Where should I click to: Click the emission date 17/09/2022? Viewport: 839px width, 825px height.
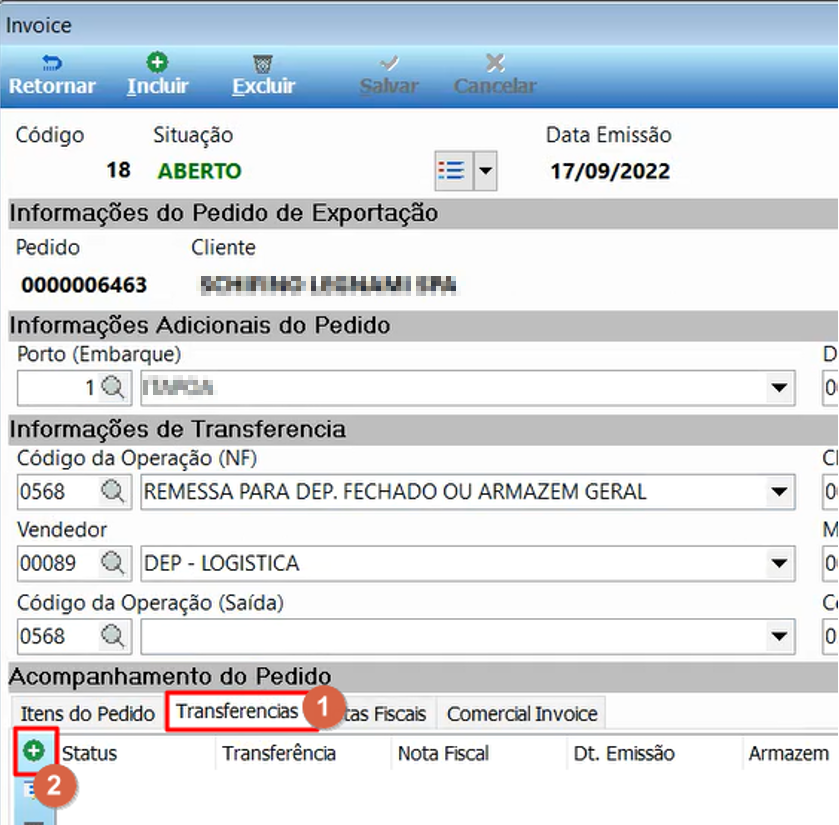point(610,171)
